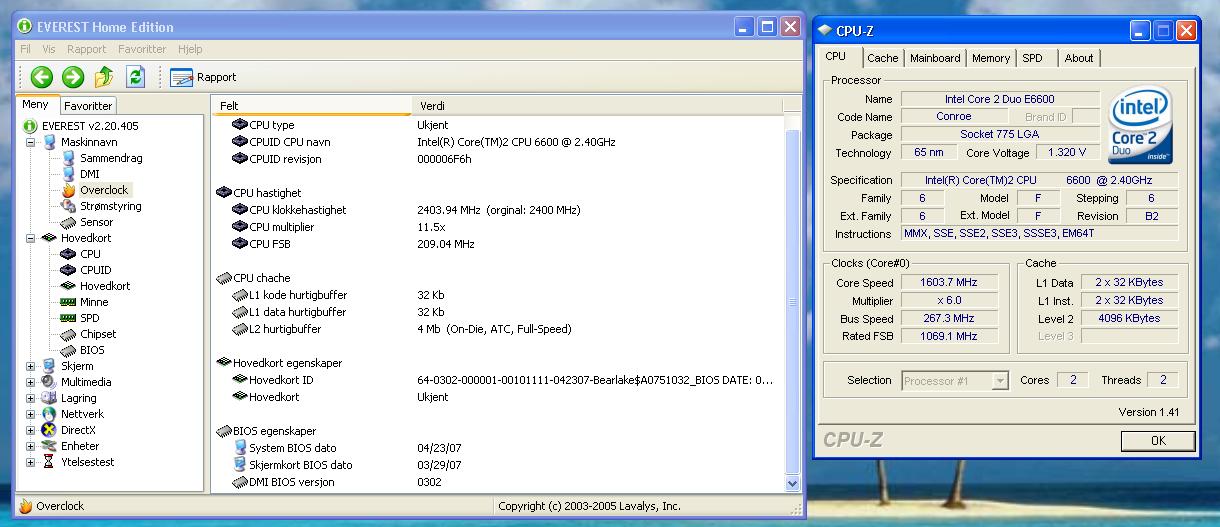Viewport: 1220px width, 527px height.
Task: Collapse the Hovedkort tree node
Action: coord(30,238)
